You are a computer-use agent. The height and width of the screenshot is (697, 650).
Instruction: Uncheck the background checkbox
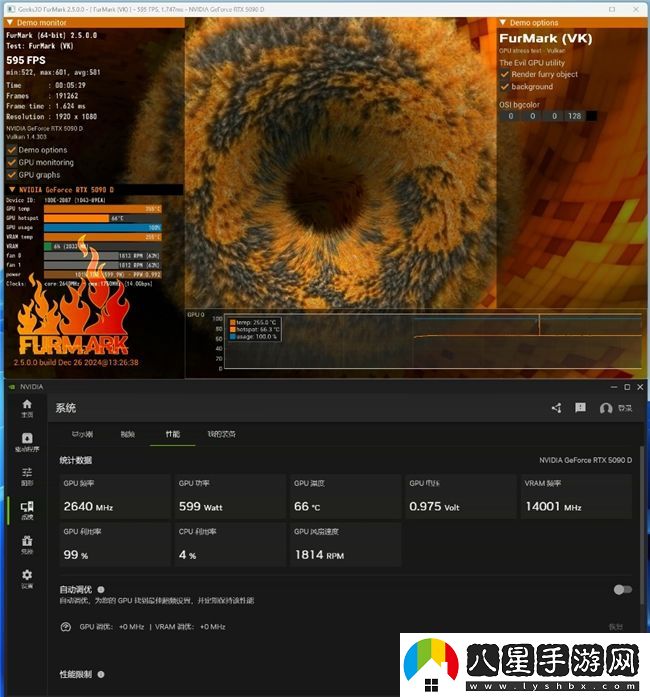[x=504, y=87]
